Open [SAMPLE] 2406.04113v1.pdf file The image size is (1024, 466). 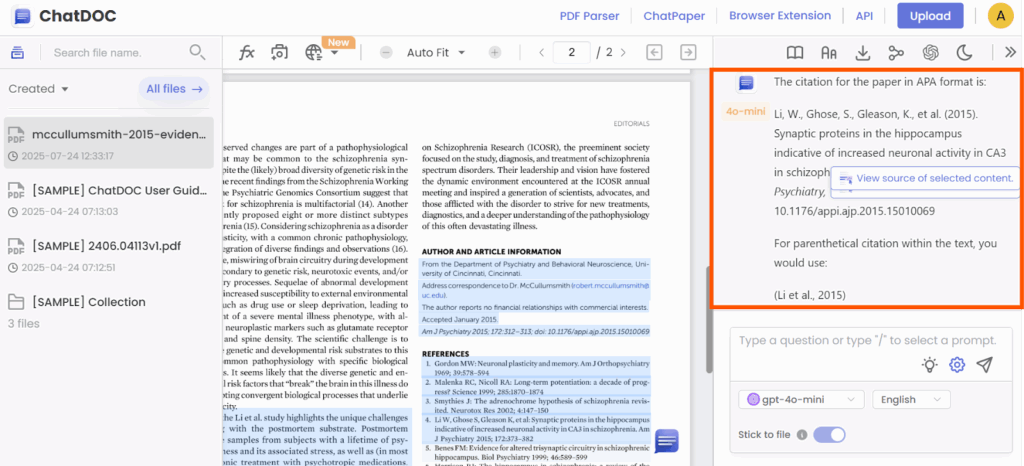108,255
